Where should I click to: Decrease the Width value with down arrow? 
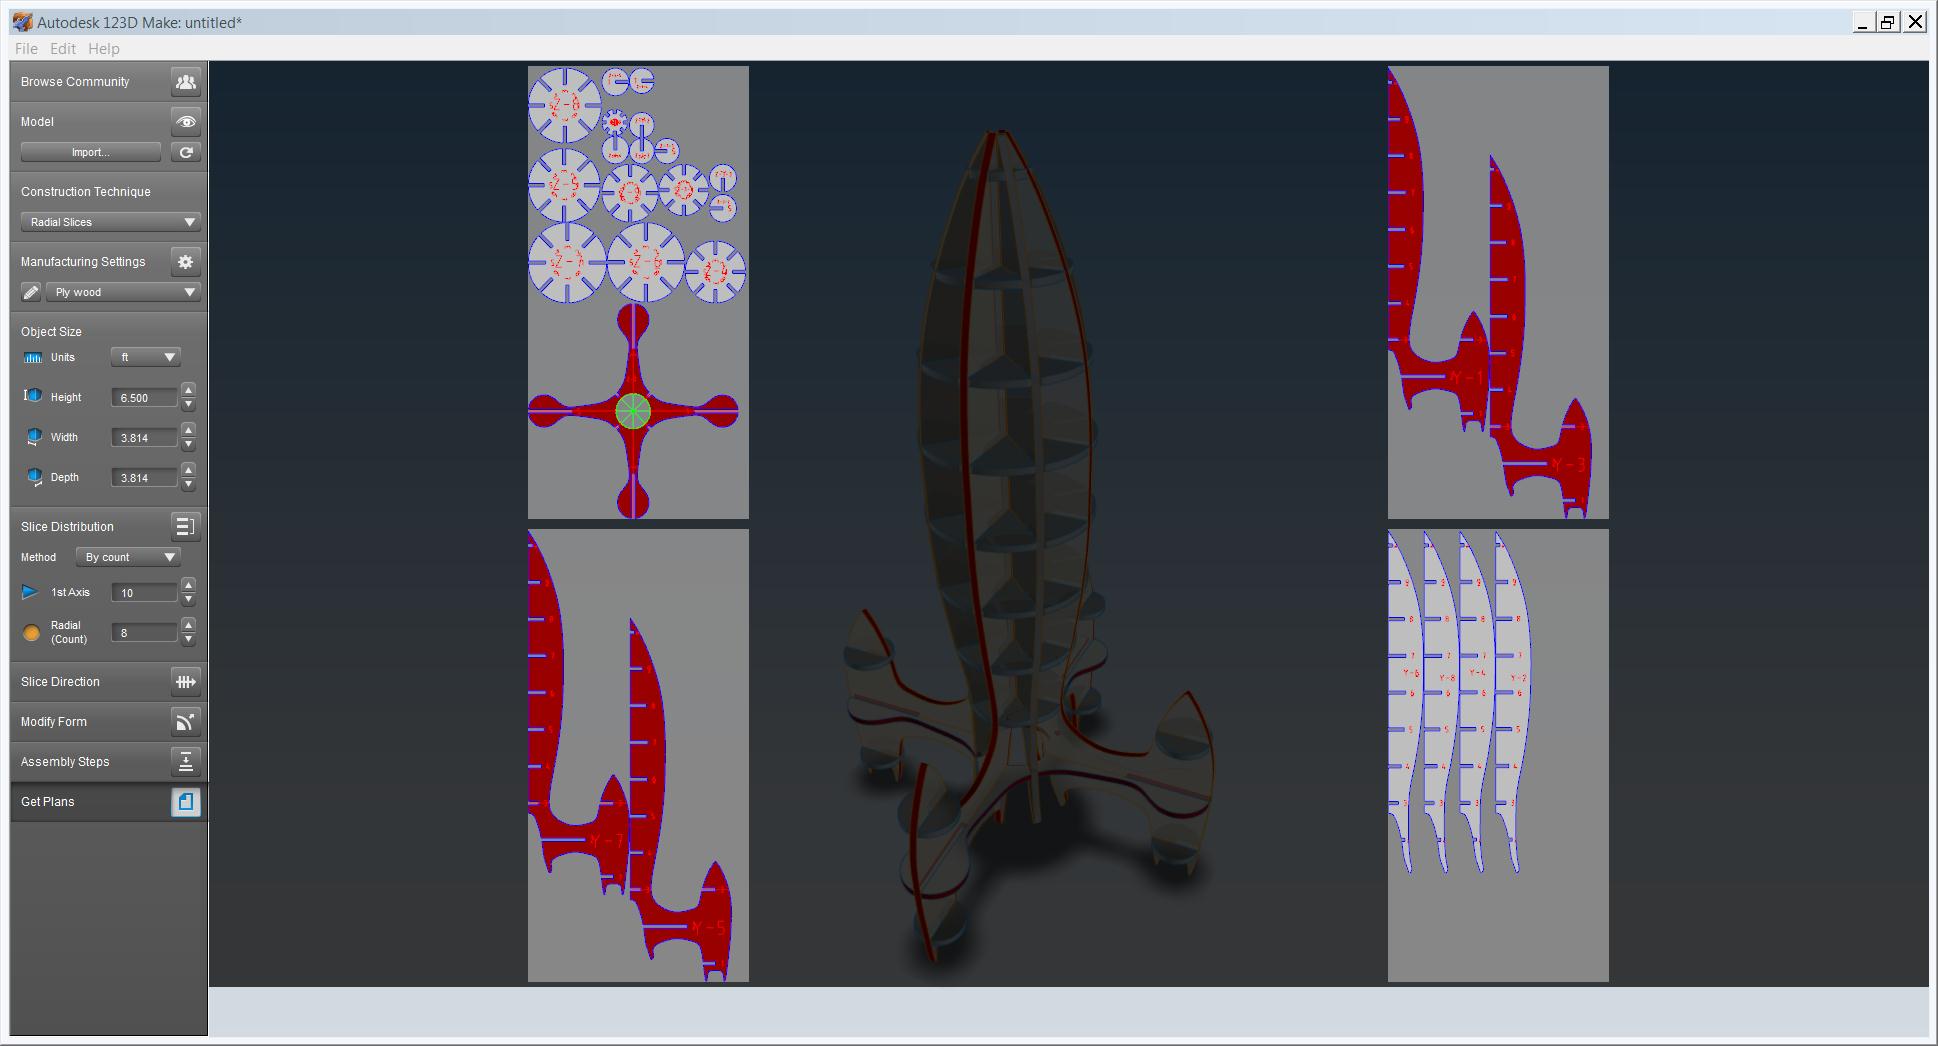click(x=188, y=444)
